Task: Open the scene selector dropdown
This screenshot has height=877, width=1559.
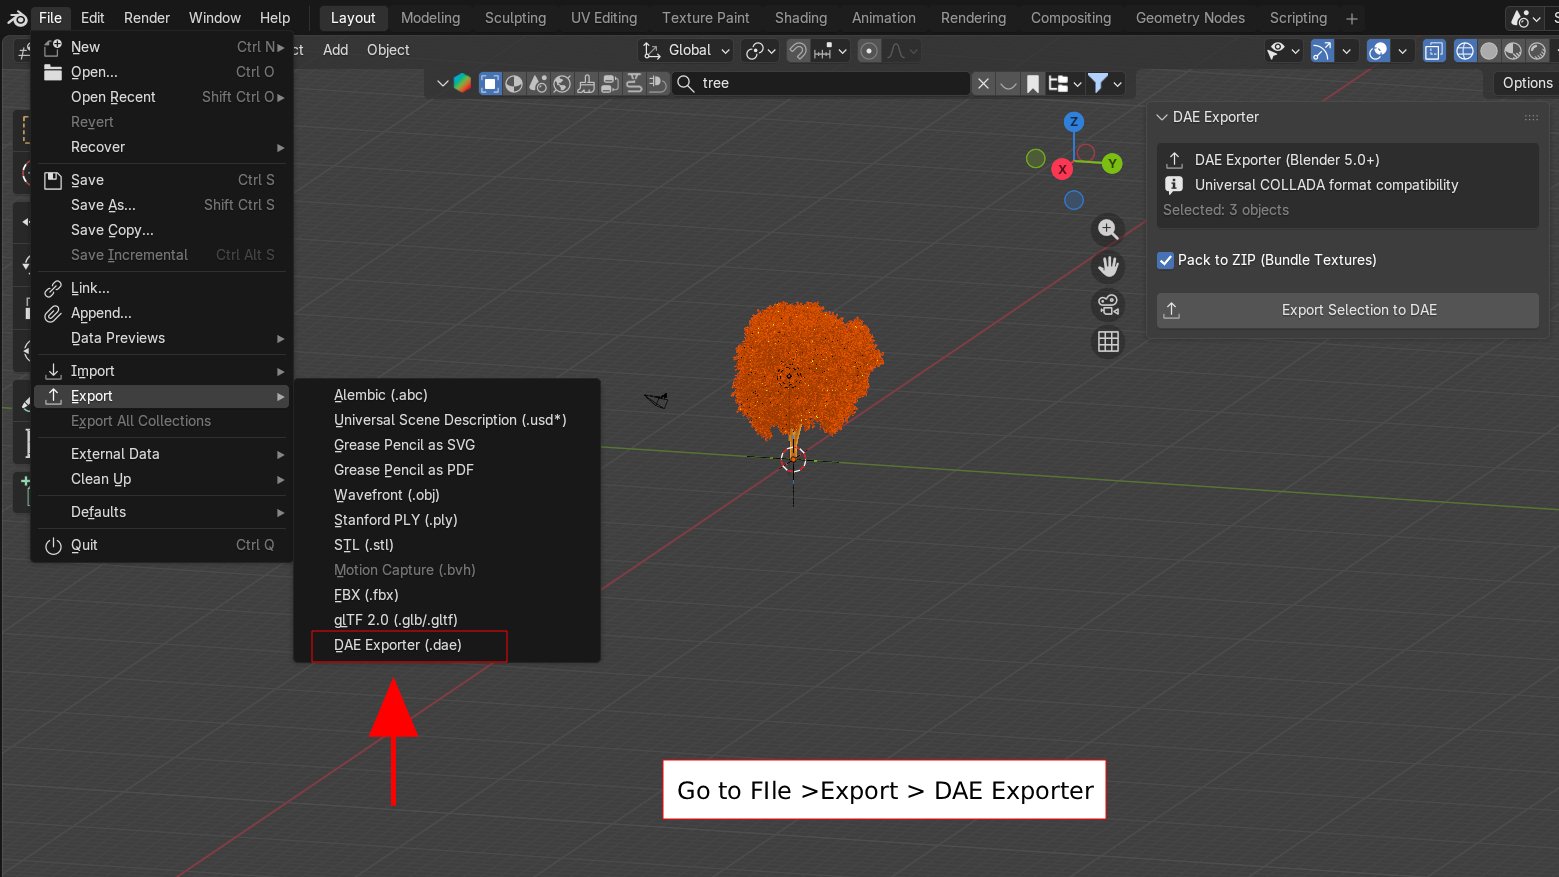Action: coord(1526,18)
